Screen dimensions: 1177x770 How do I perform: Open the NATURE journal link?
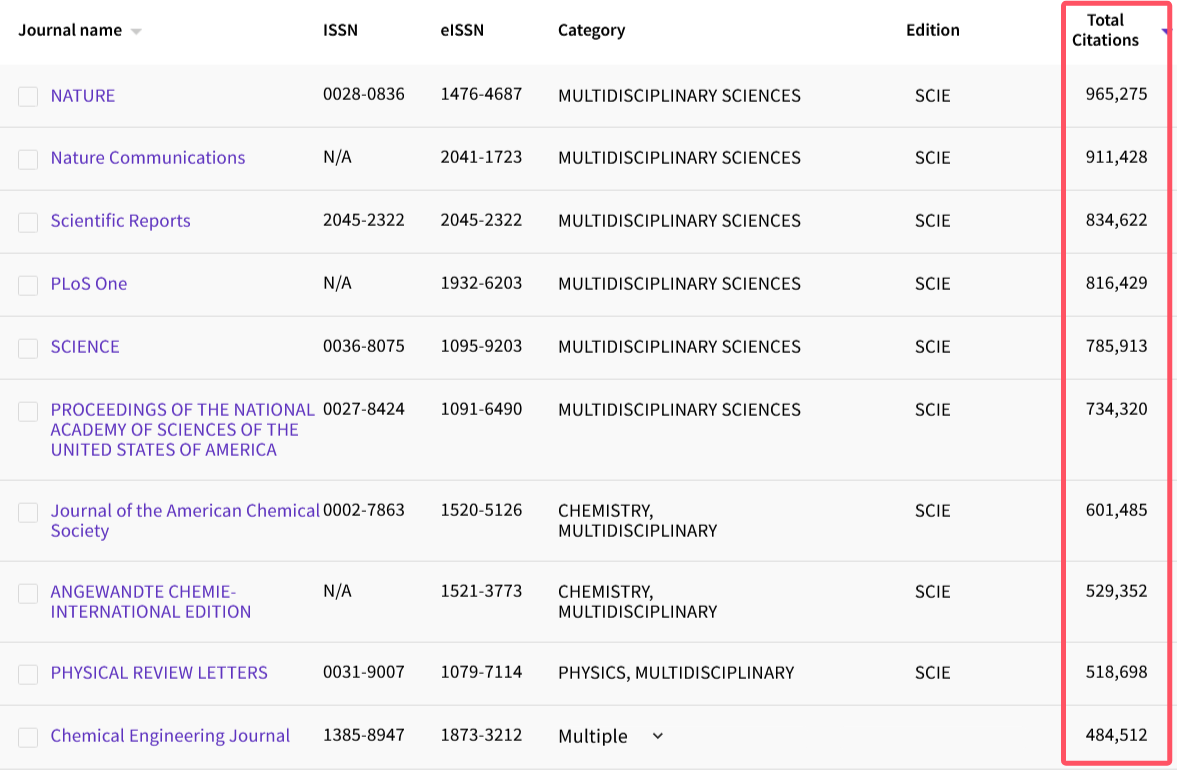tap(83, 96)
